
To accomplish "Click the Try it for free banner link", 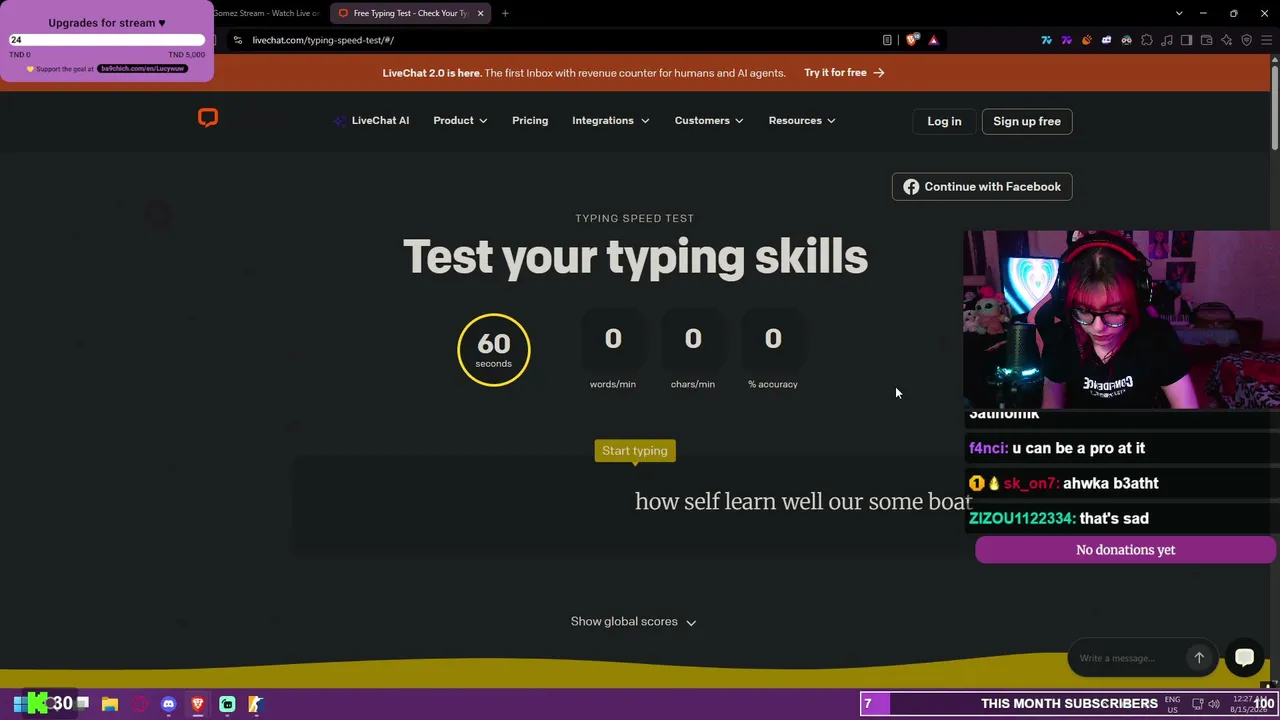I will pos(845,73).
